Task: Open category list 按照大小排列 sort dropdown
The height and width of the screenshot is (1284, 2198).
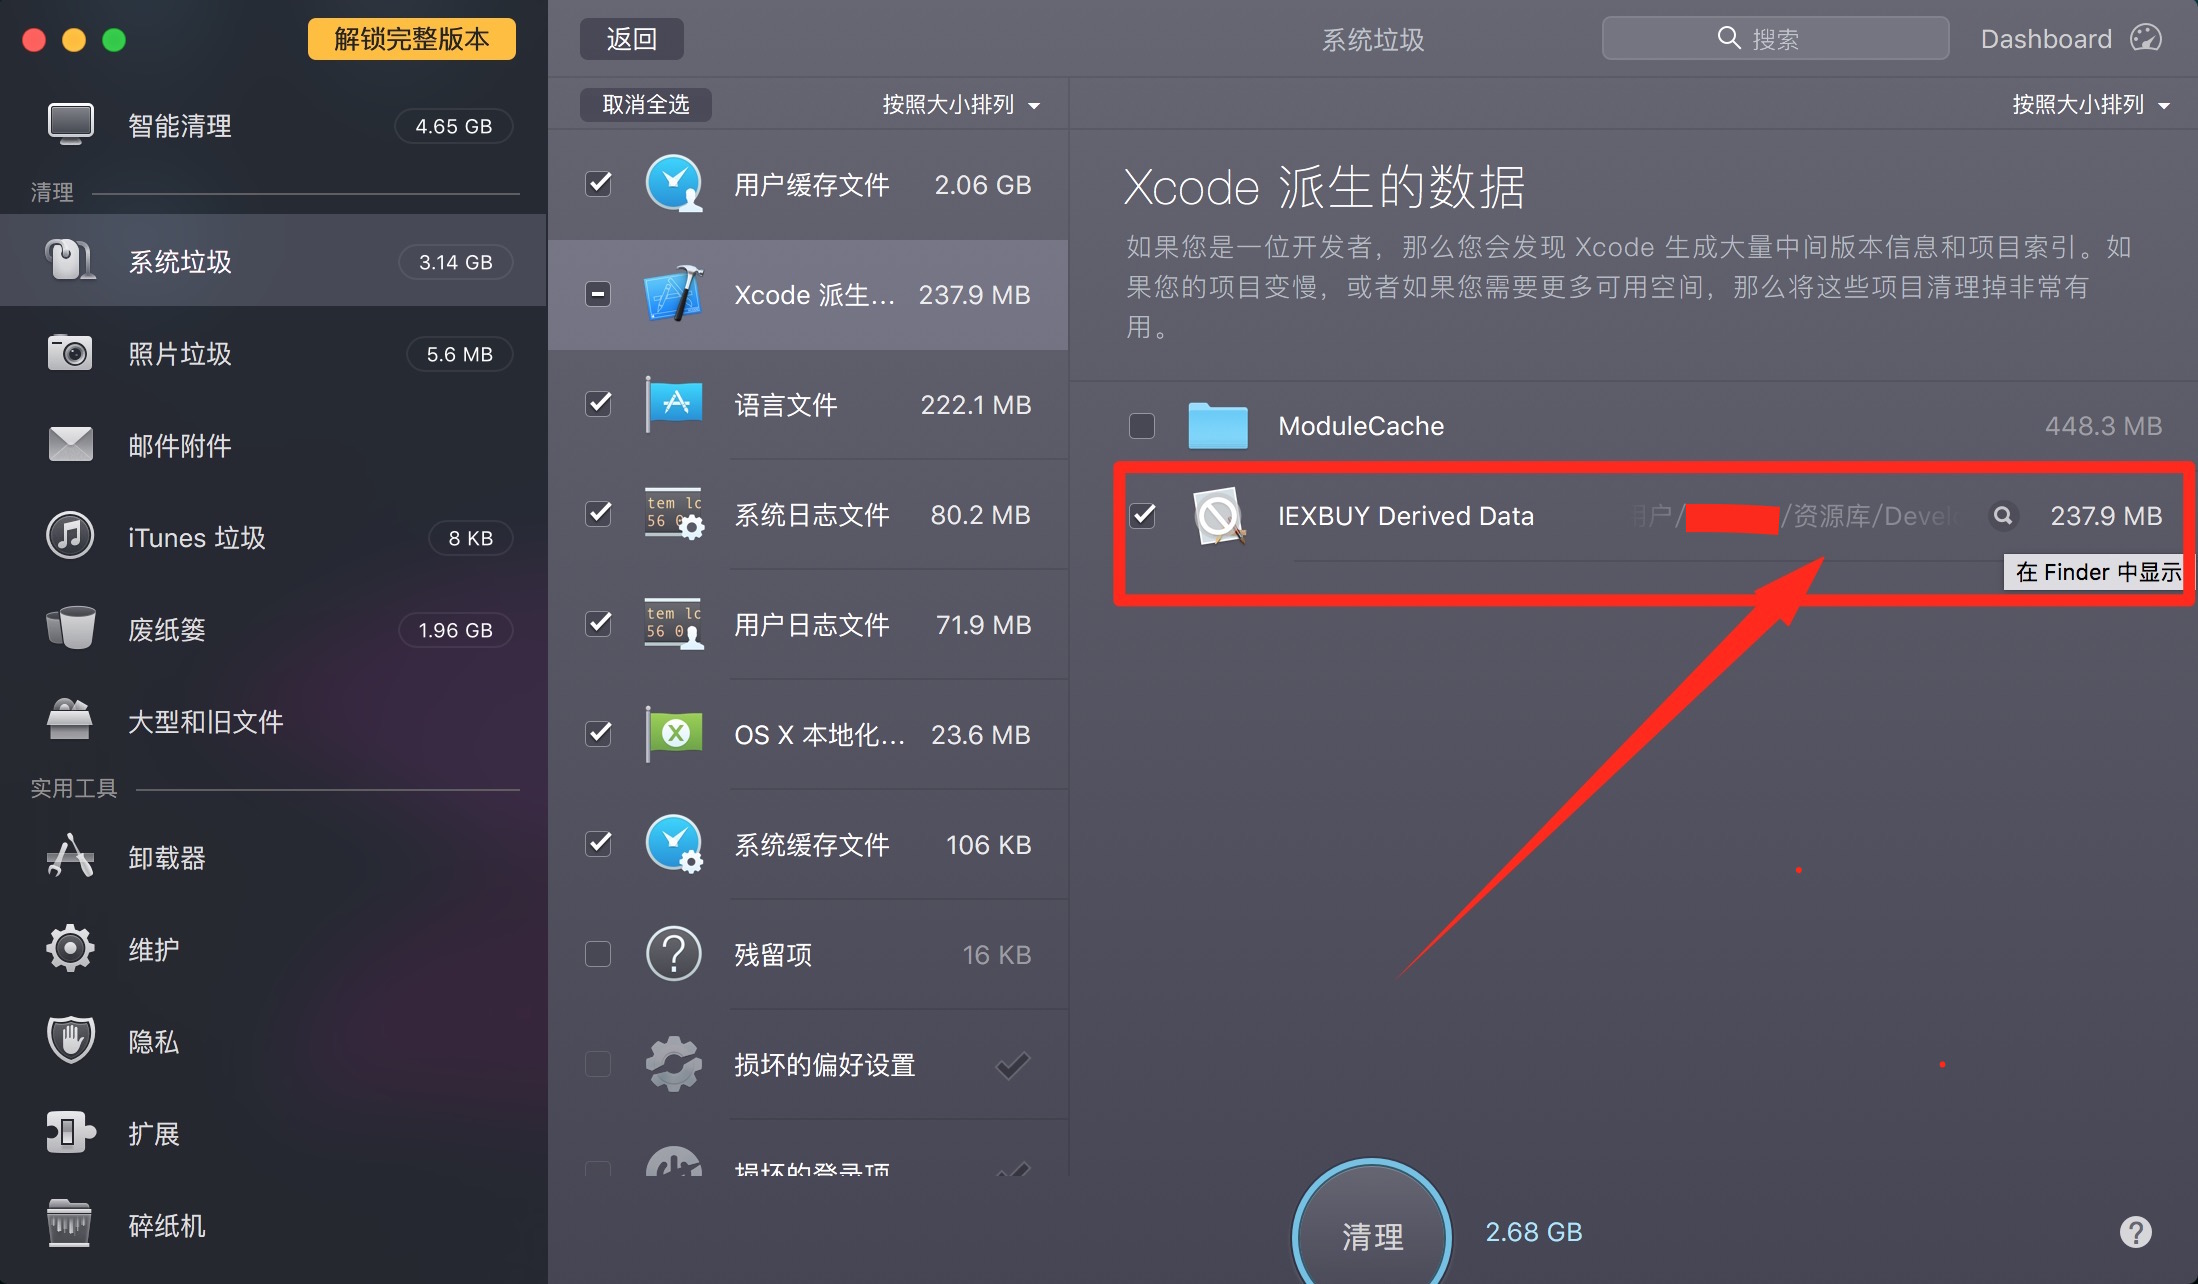Action: (961, 104)
